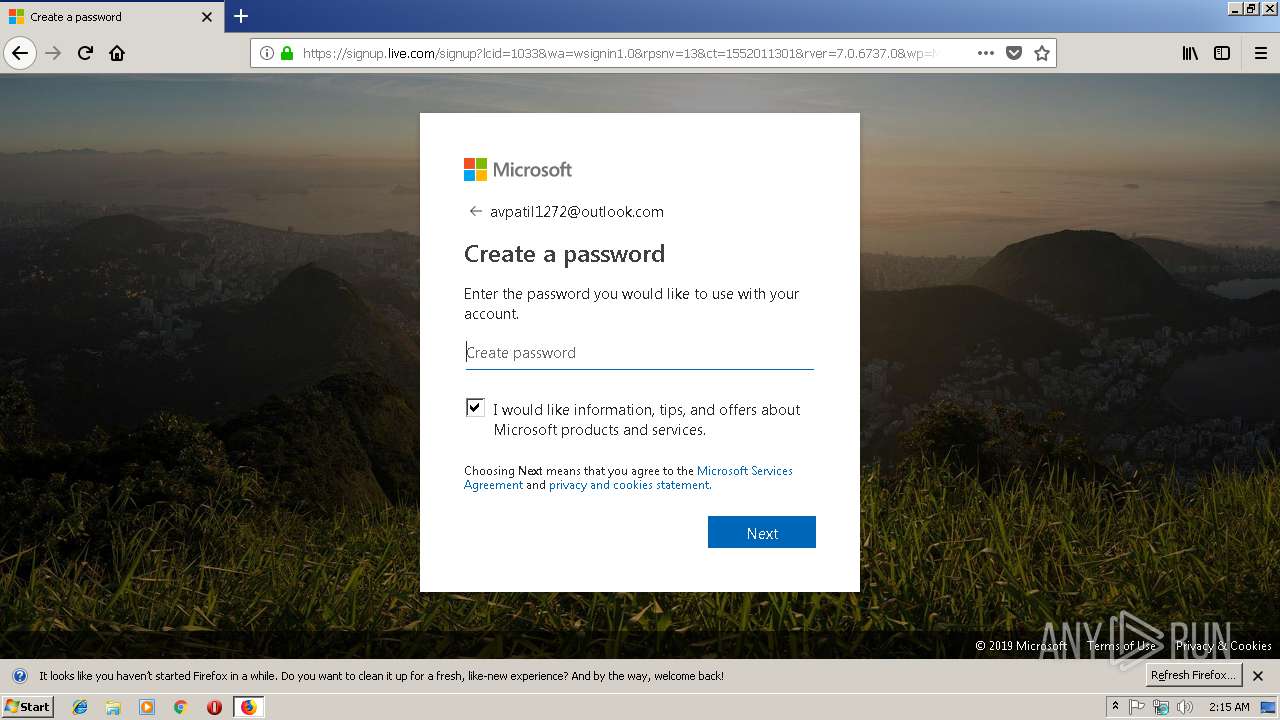Open privacy and cookies statement link
Viewport: 1280px width, 720px height.
[629, 485]
